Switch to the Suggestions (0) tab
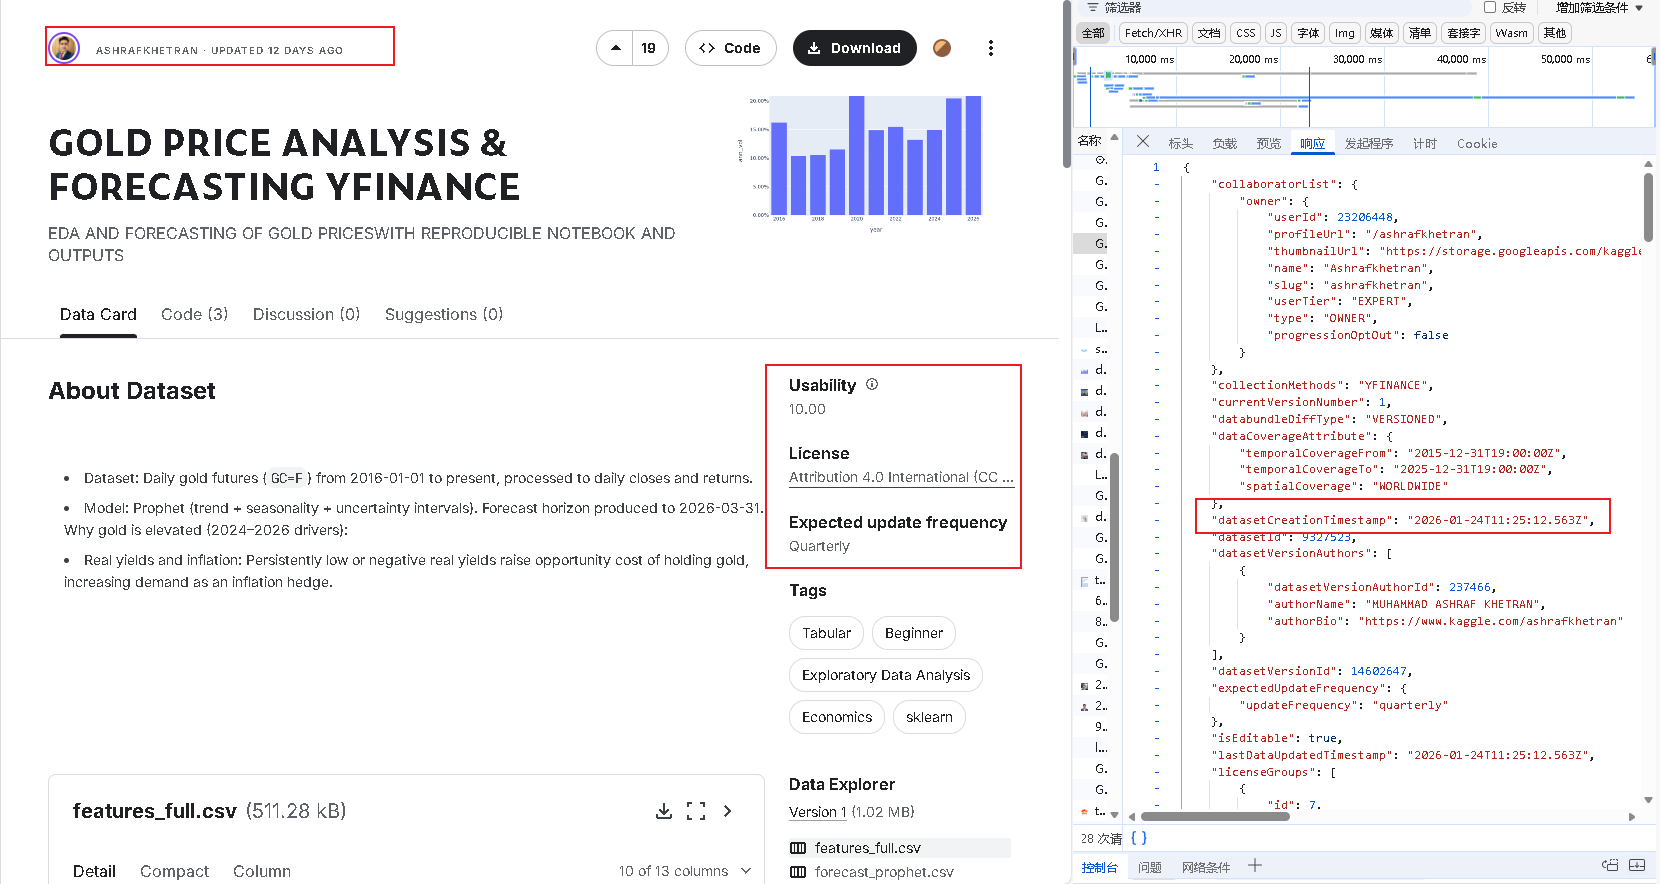Screen dimensions: 1660x884 [x=444, y=314]
